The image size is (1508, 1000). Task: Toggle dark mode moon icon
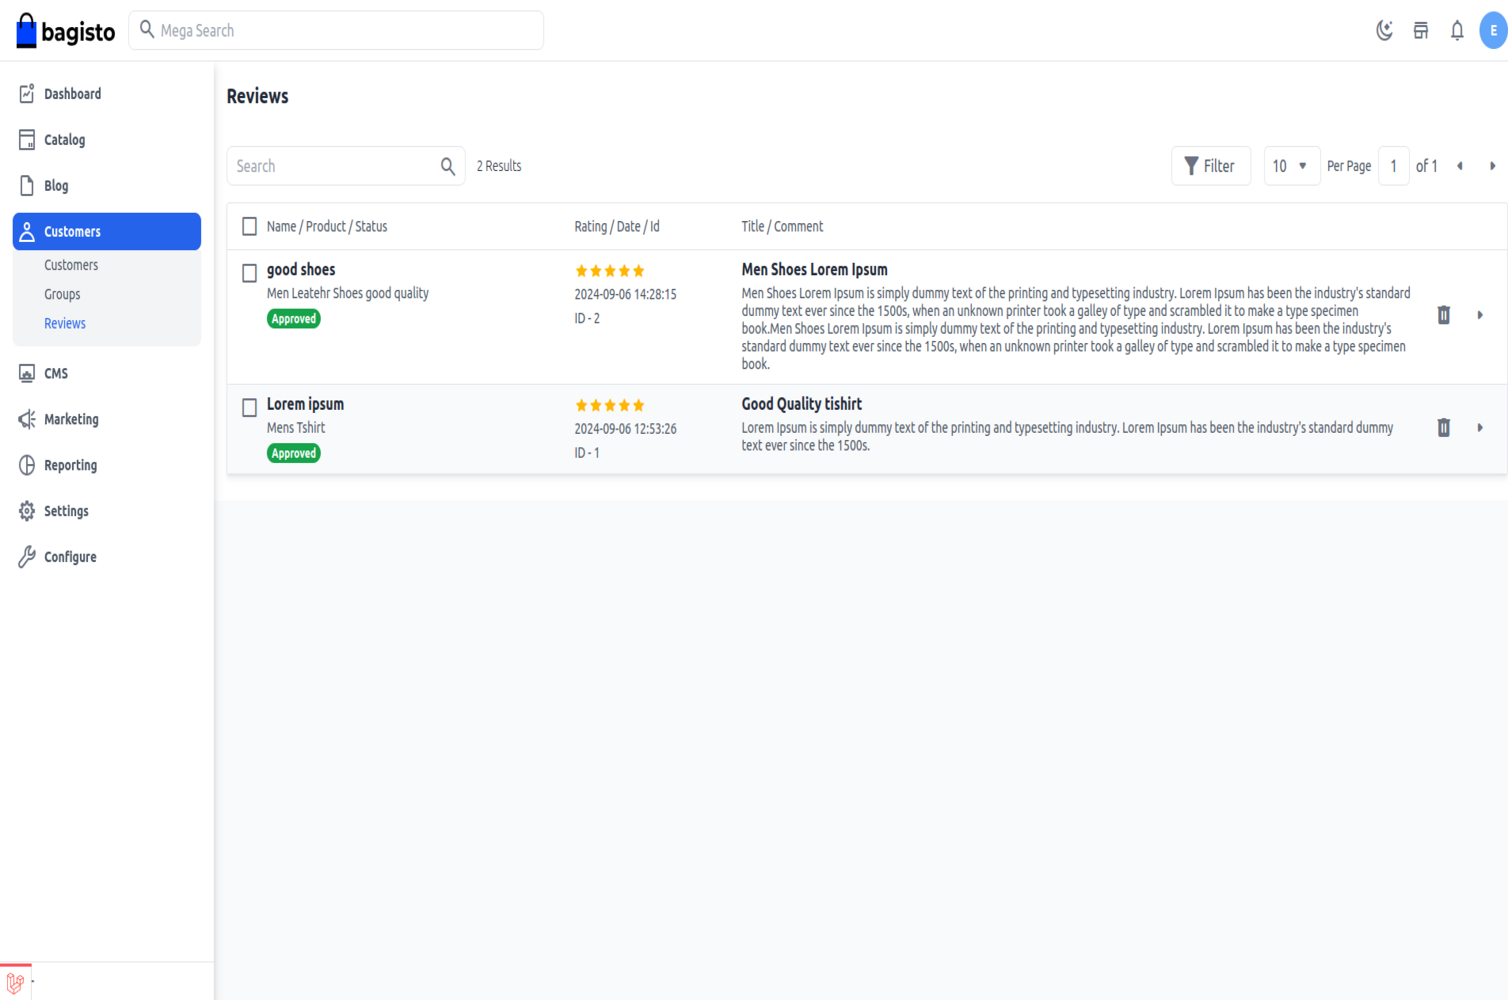pos(1384,30)
